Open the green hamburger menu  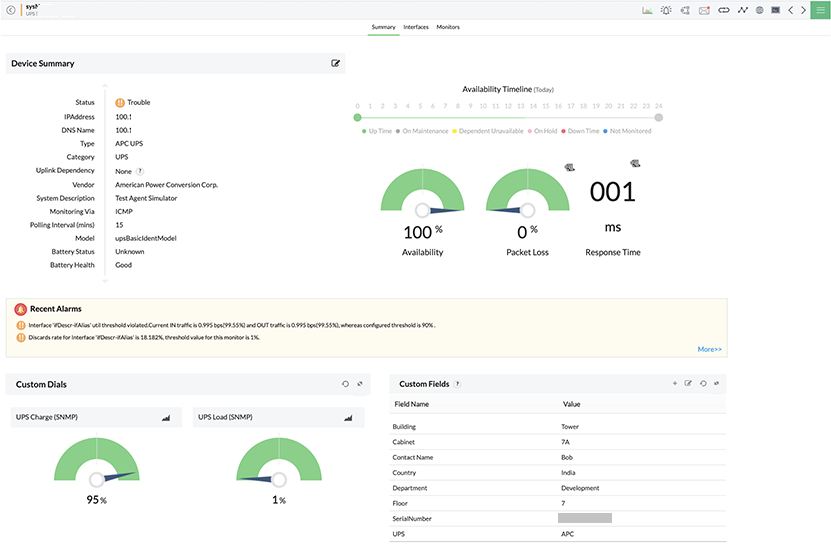coord(819,10)
